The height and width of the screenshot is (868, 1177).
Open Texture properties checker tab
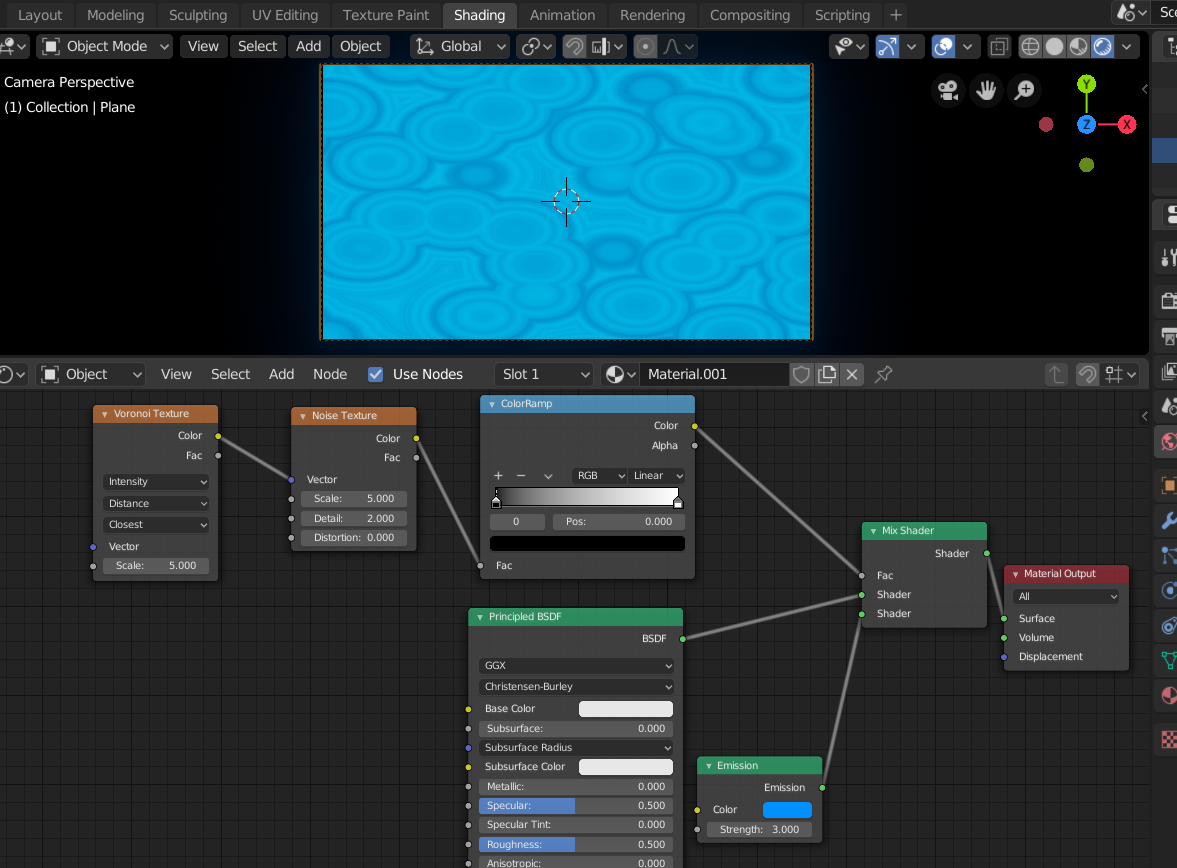[1168, 740]
